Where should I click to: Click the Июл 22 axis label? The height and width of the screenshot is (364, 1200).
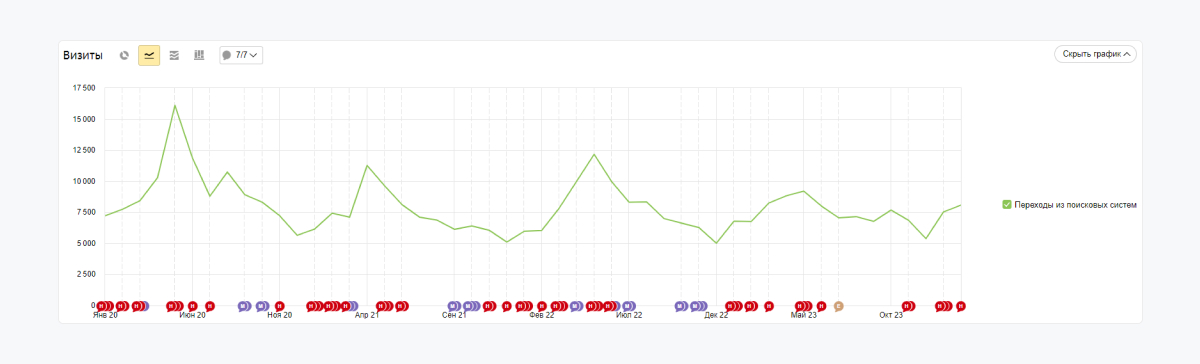629,315
